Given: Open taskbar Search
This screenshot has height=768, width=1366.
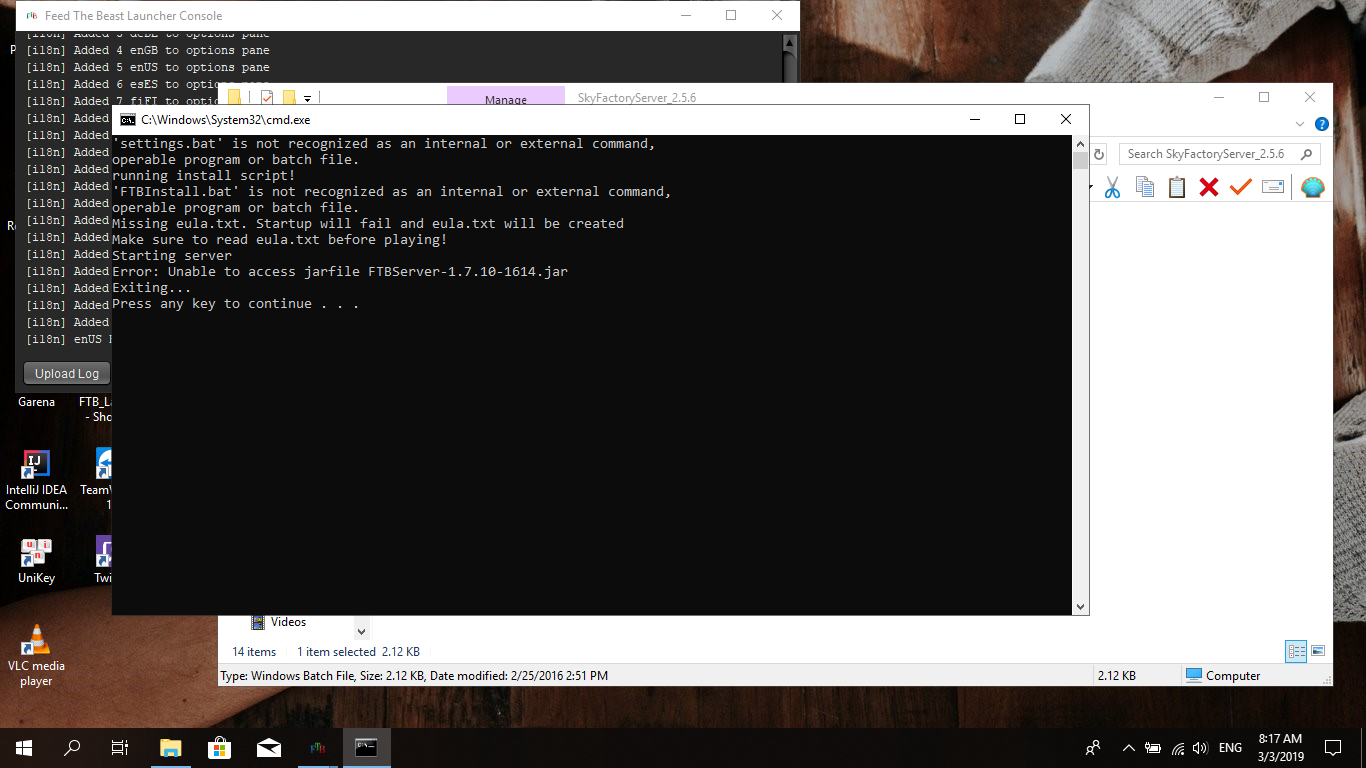Looking at the screenshot, I should click(72, 748).
